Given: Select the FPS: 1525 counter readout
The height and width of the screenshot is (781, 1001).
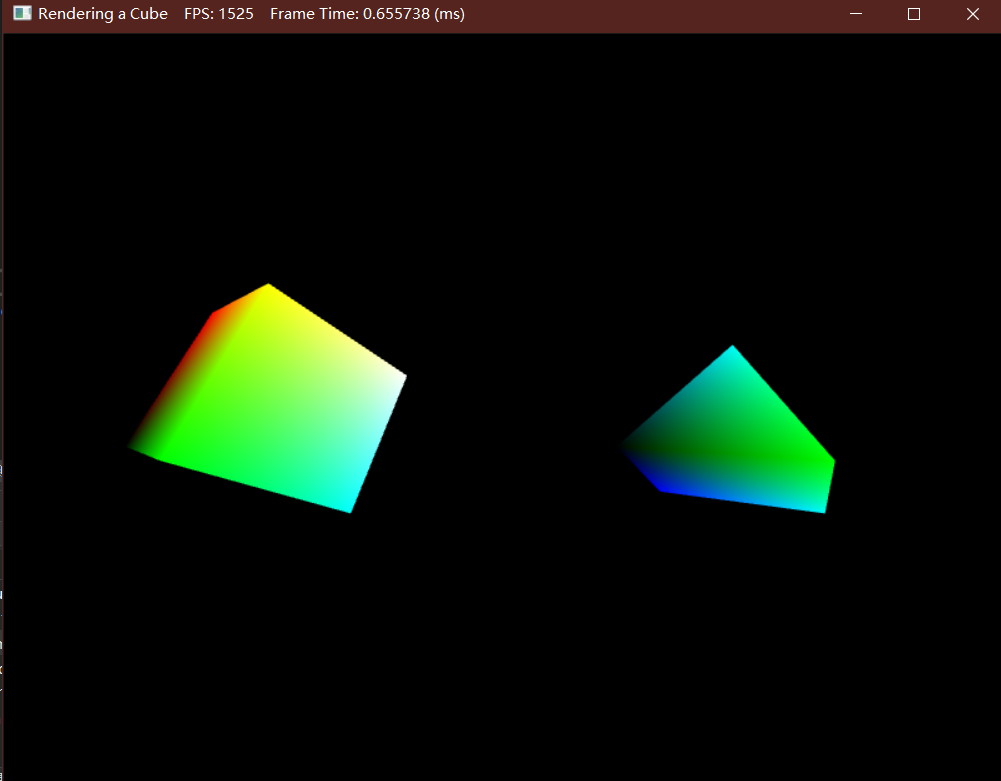Looking at the screenshot, I should [219, 14].
